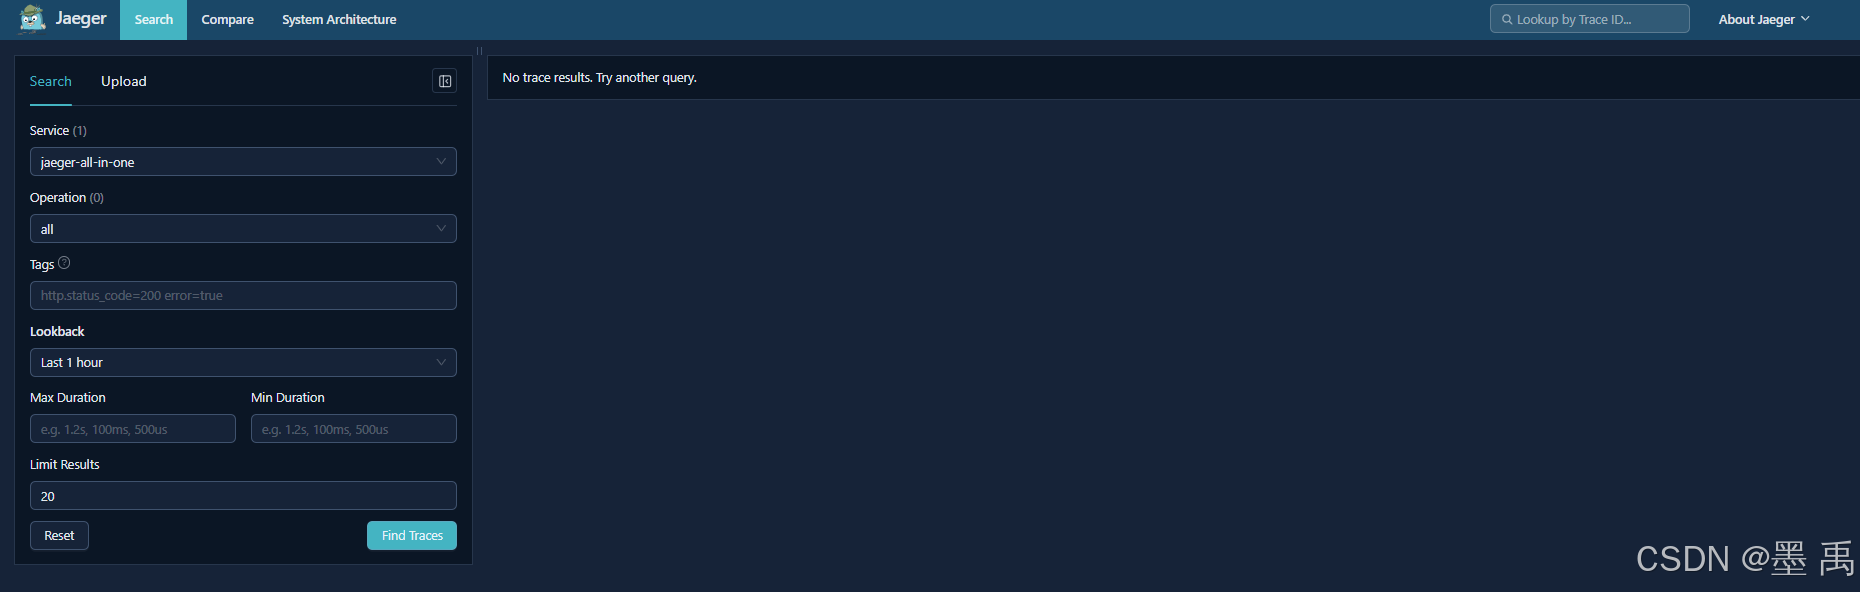Screen dimensions: 1860x592
Task: Open the Search tab in top navigation
Action: tap(154, 20)
